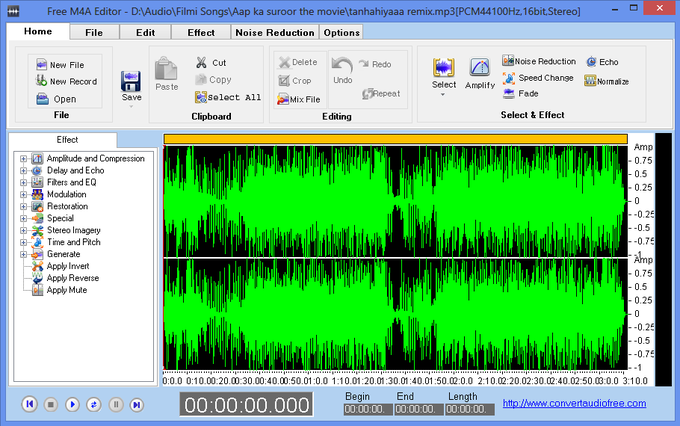The height and width of the screenshot is (426, 680).
Task: Click the Mix File icon
Action: click(281, 99)
